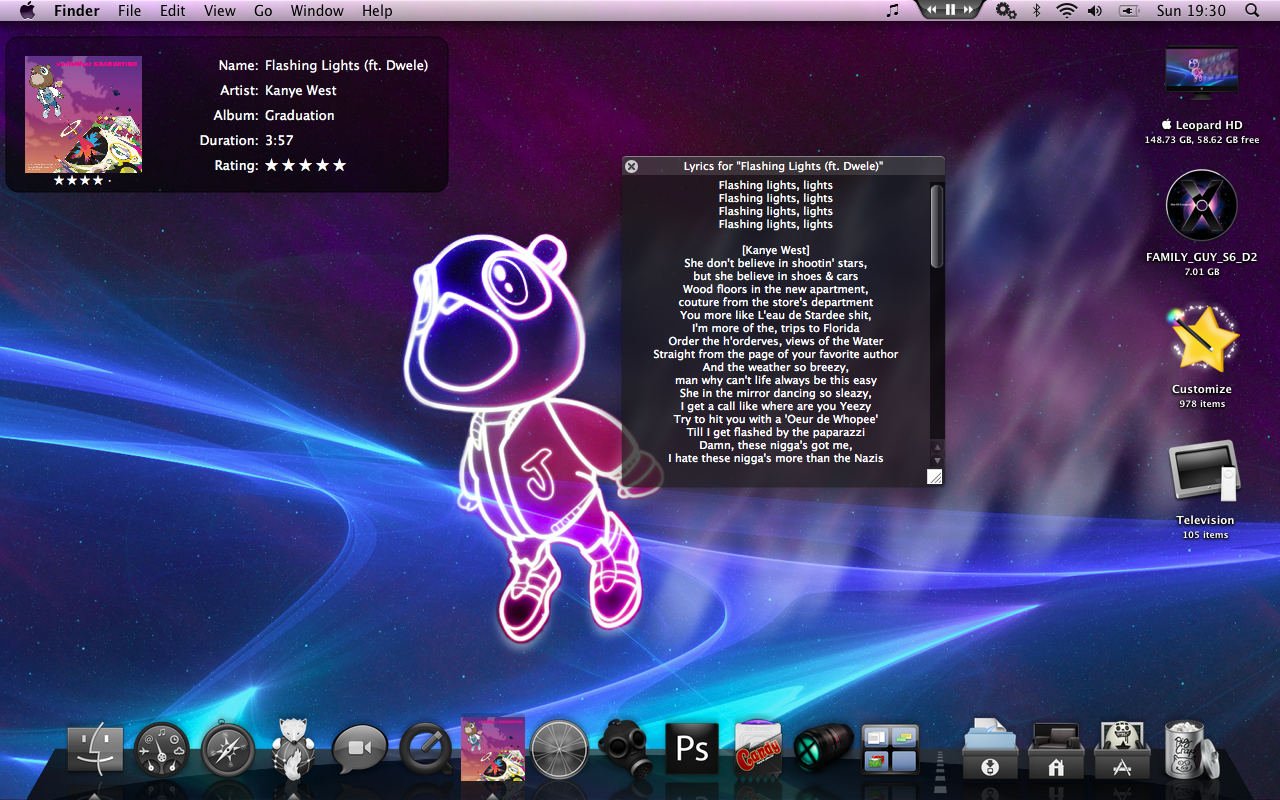Open Spaces grid icon in dock
The image size is (1280, 800).
pyautogui.click(x=890, y=749)
